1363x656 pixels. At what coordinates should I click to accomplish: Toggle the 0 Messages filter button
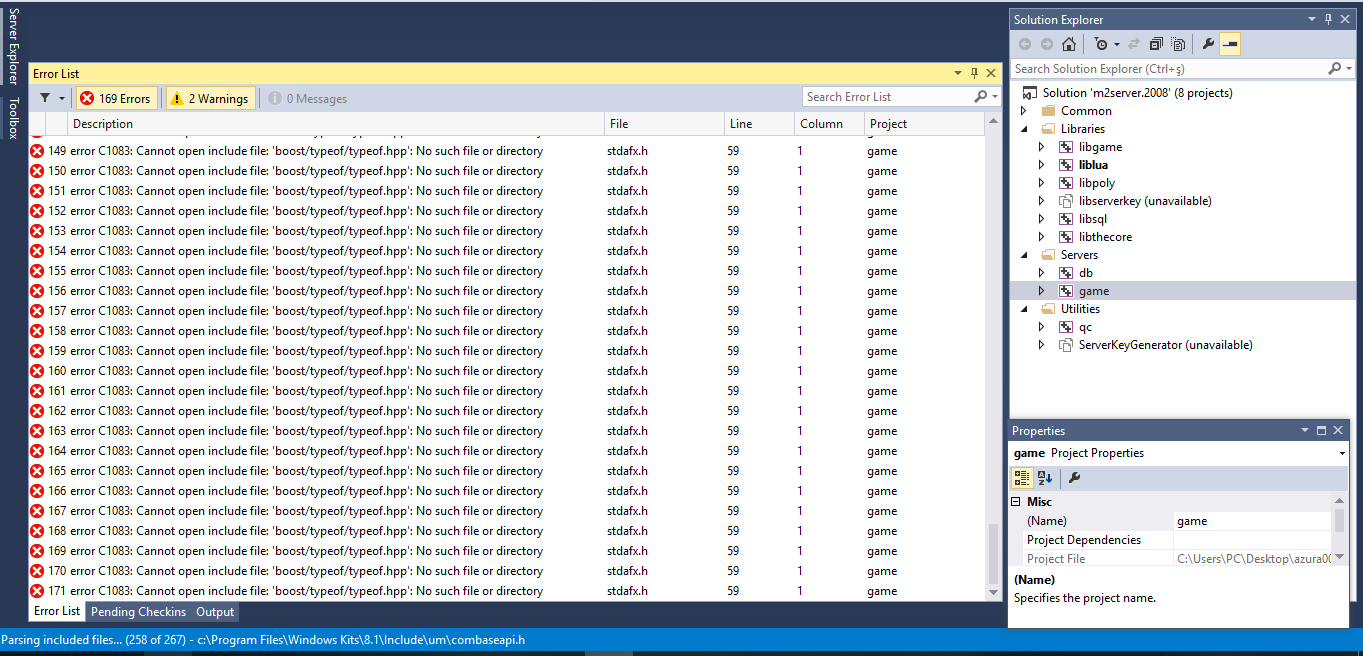click(307, 98)
